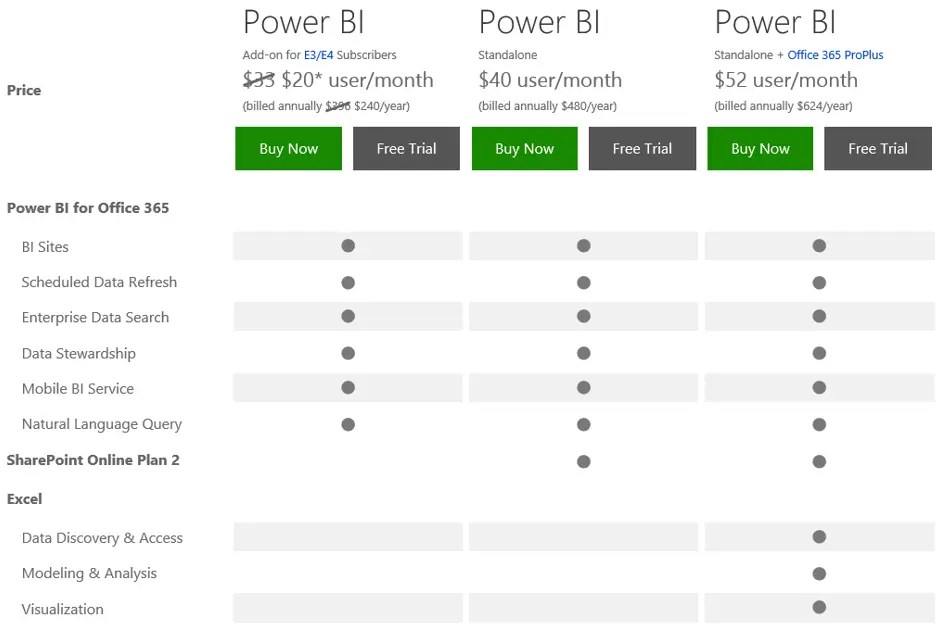
Task: Click the Power BI for Office 365 heading
Action: [x=88, y=208]
